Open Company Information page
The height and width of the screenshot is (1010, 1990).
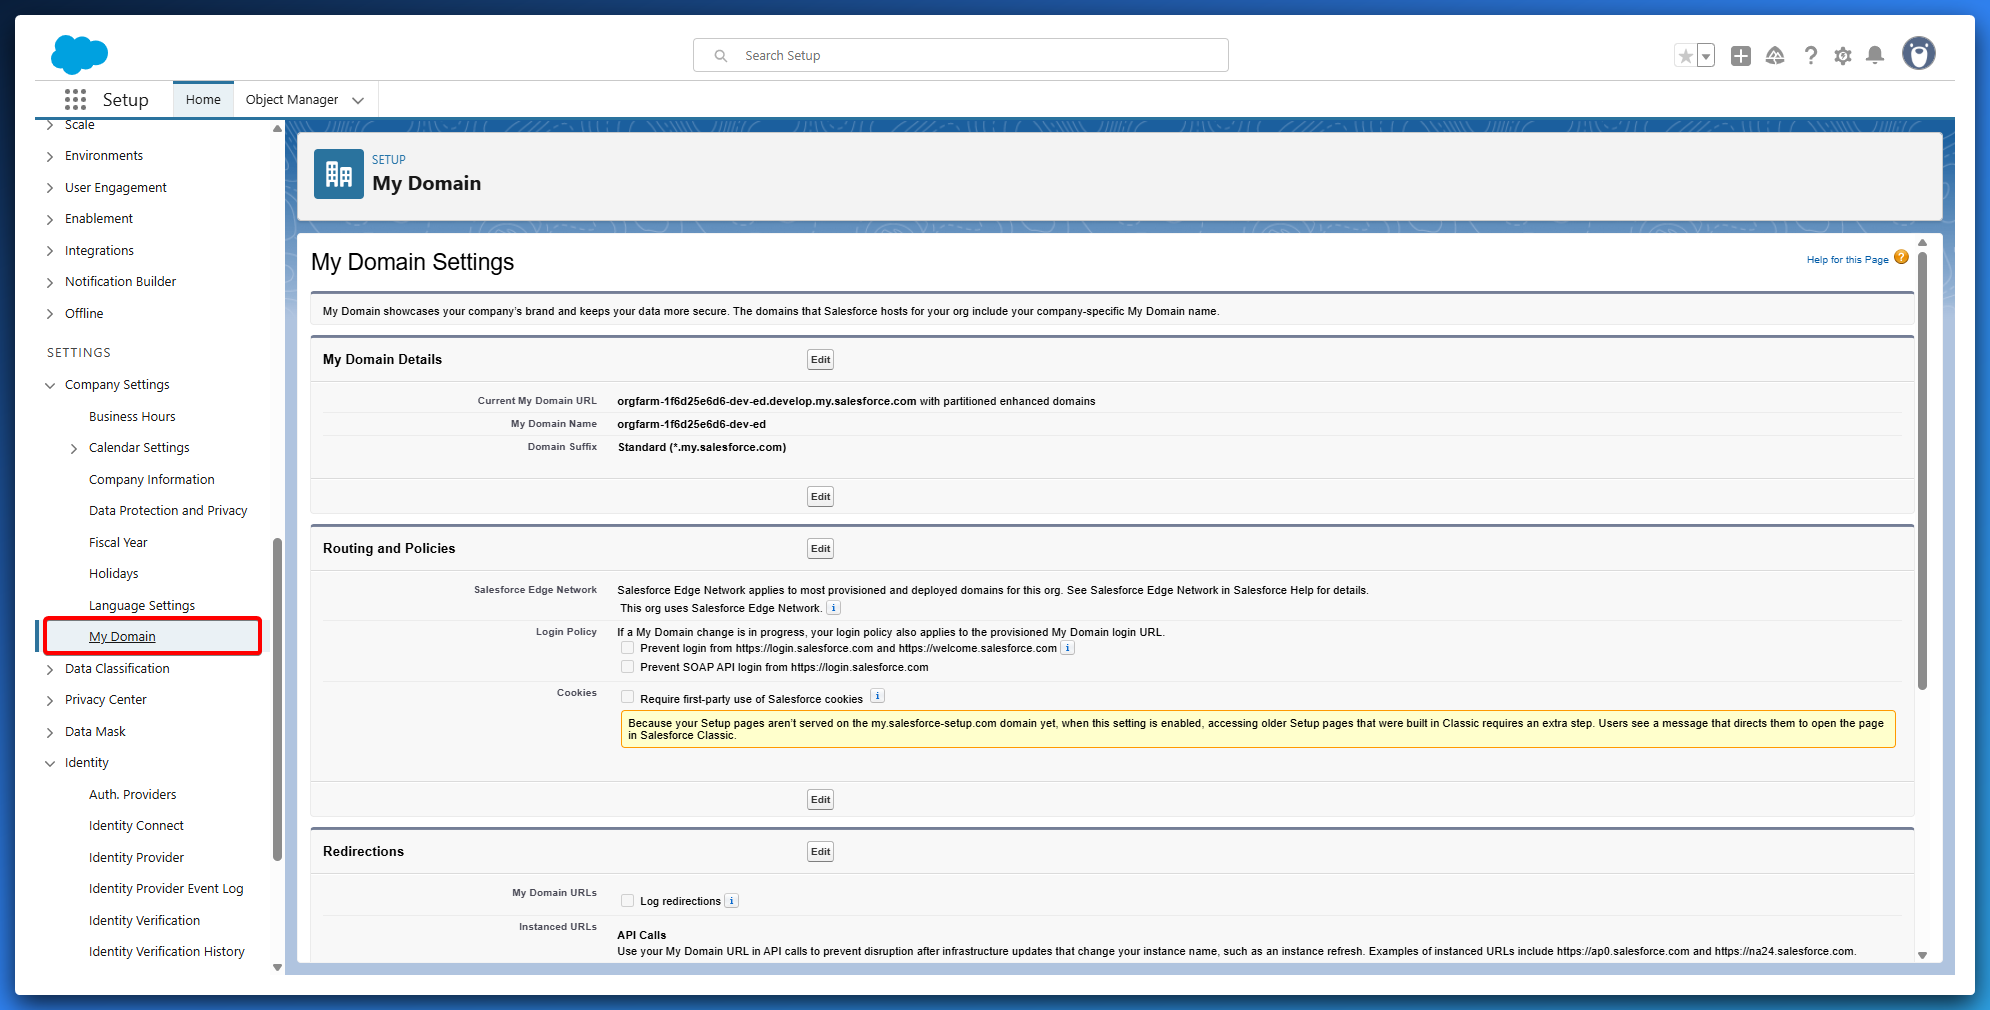[152, 479]
